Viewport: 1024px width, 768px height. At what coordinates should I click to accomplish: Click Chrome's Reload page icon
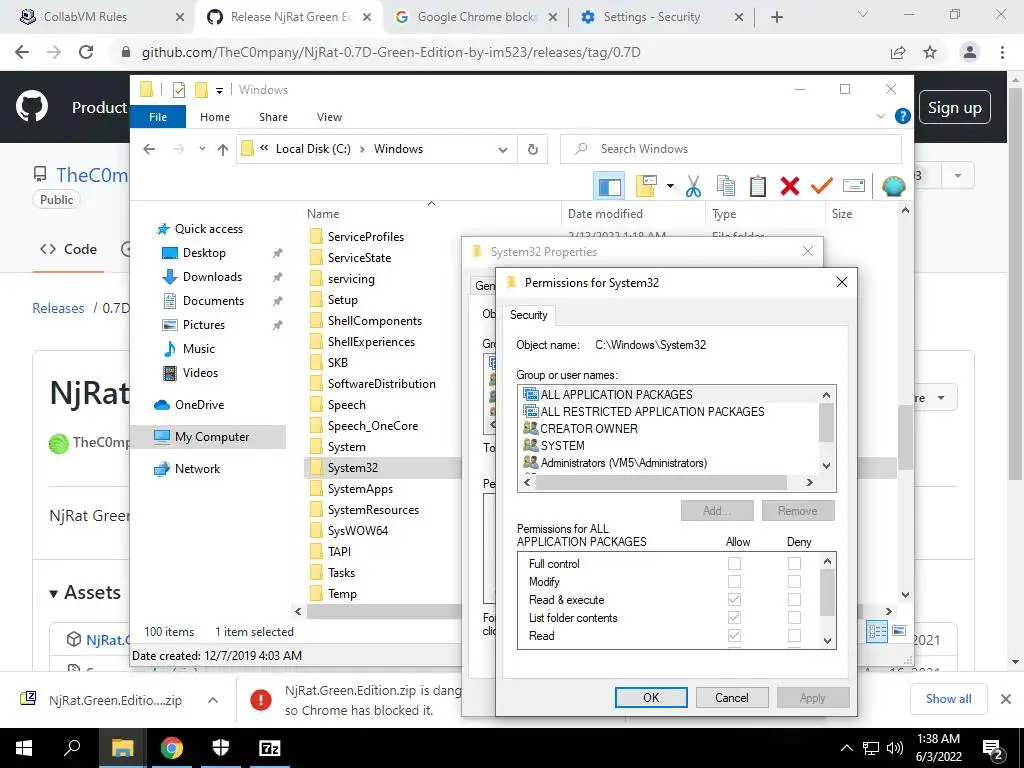(86, 52)
